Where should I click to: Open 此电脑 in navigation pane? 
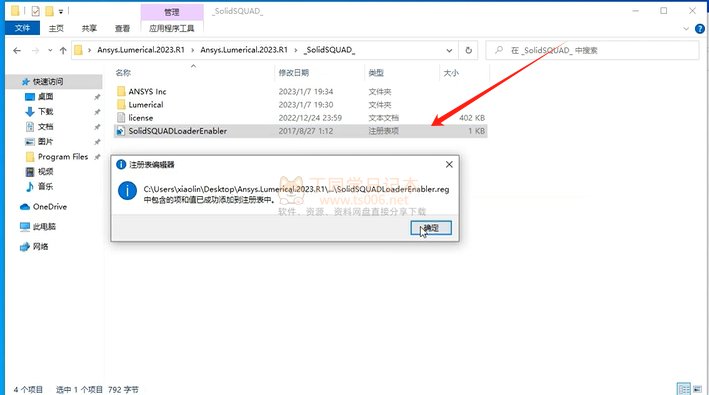44,226
